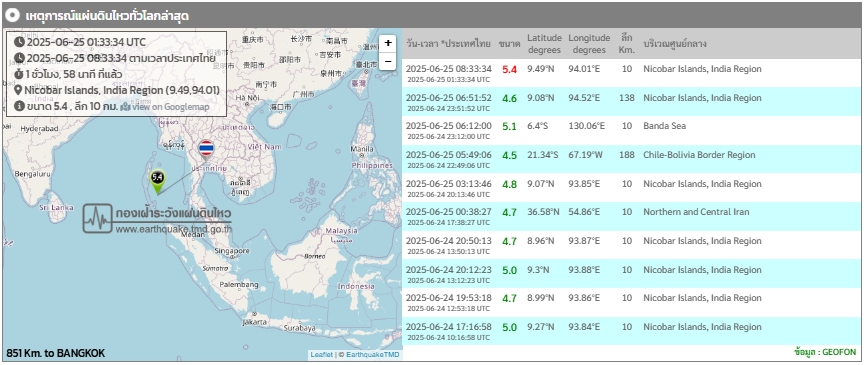Click the 5.1 magnitude value

click(509, 127)
